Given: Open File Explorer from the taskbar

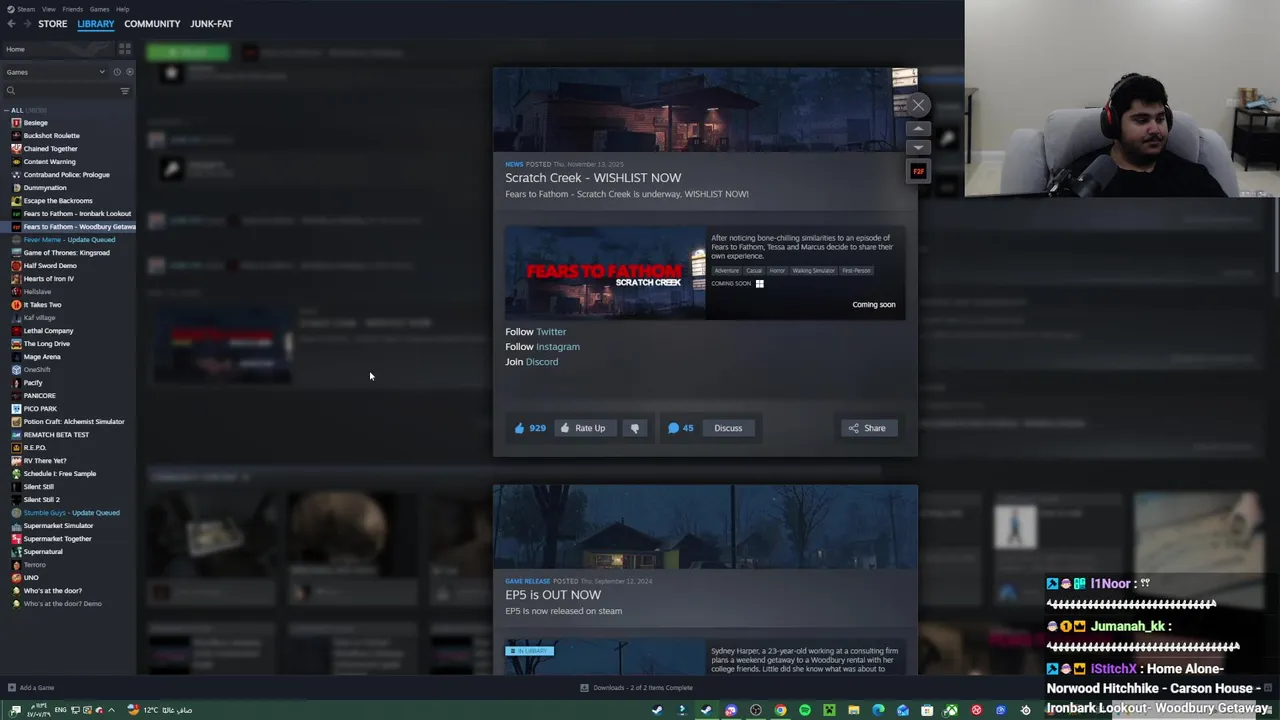Looking at the screenshot, I should point(854,710).
